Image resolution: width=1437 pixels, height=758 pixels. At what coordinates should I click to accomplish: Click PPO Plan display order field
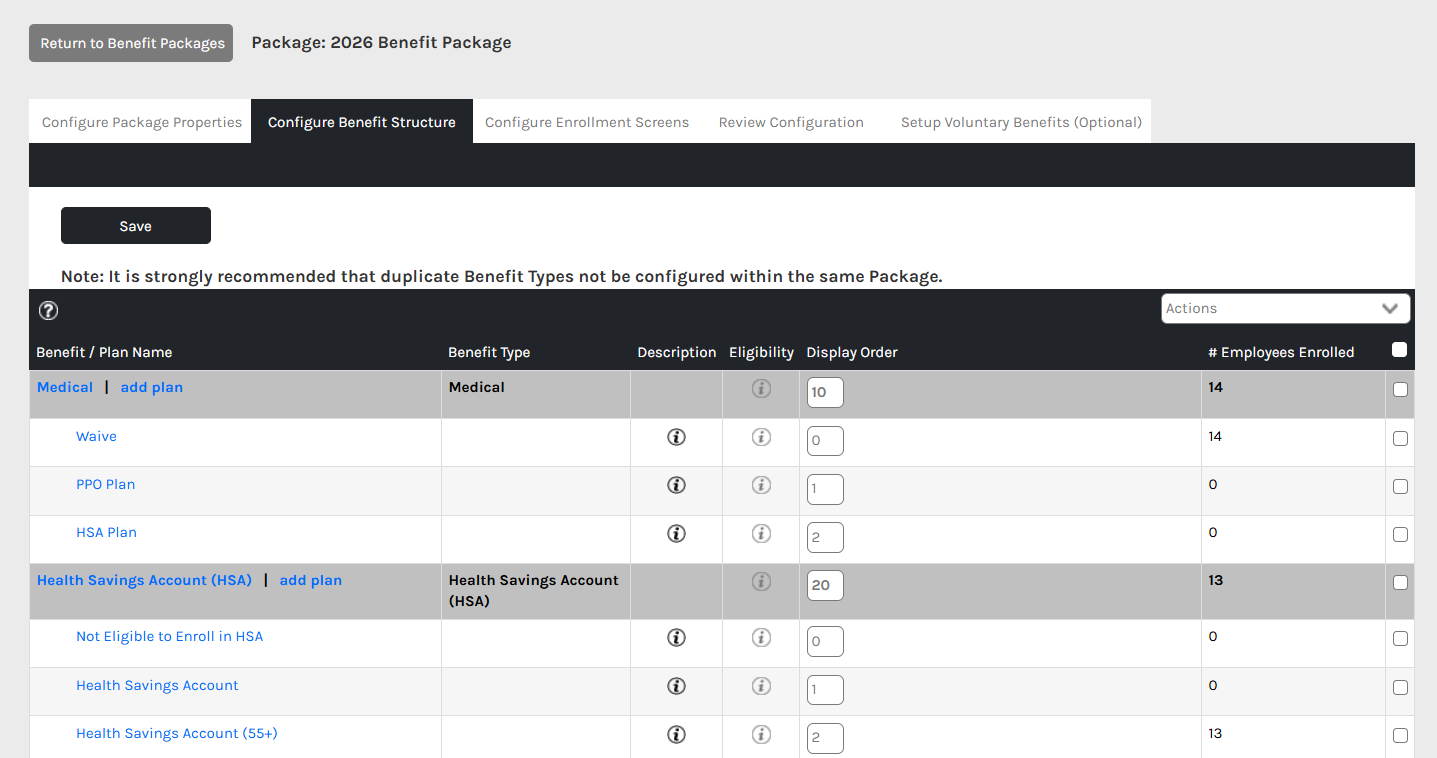825,489
